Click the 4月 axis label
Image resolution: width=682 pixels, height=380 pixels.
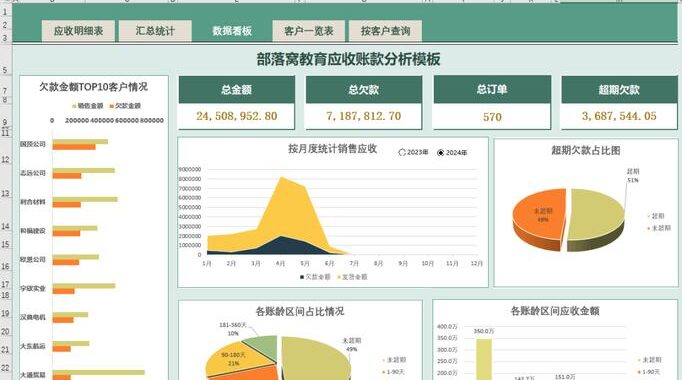[281, 263]
